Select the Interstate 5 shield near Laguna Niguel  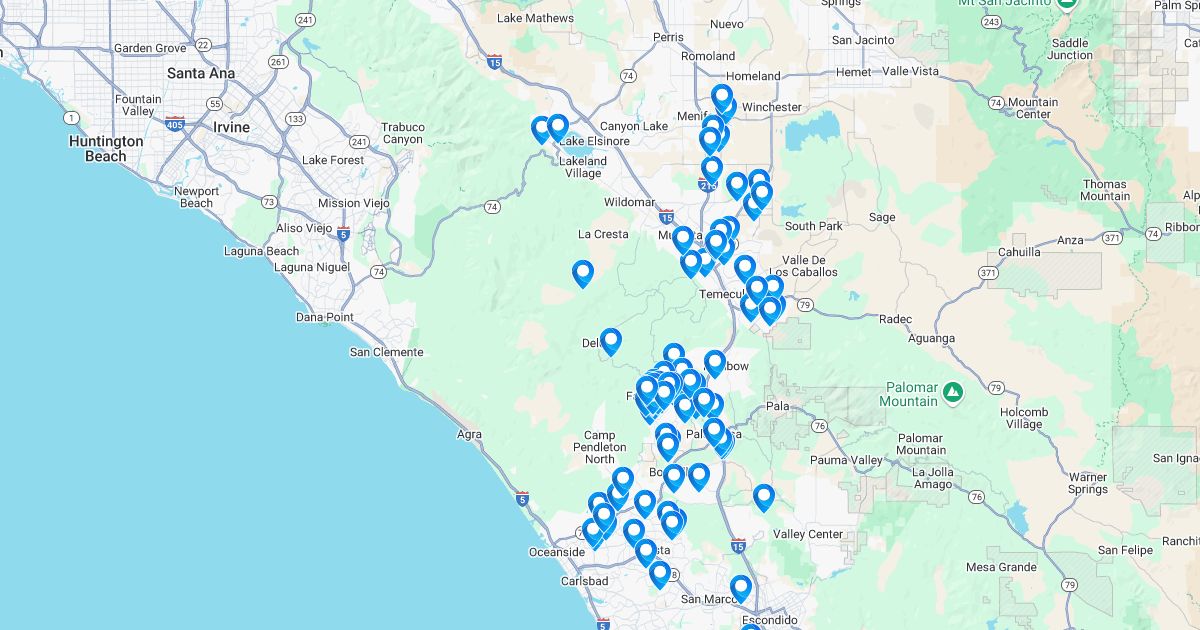pyautogui.click(x=343, y=234)
